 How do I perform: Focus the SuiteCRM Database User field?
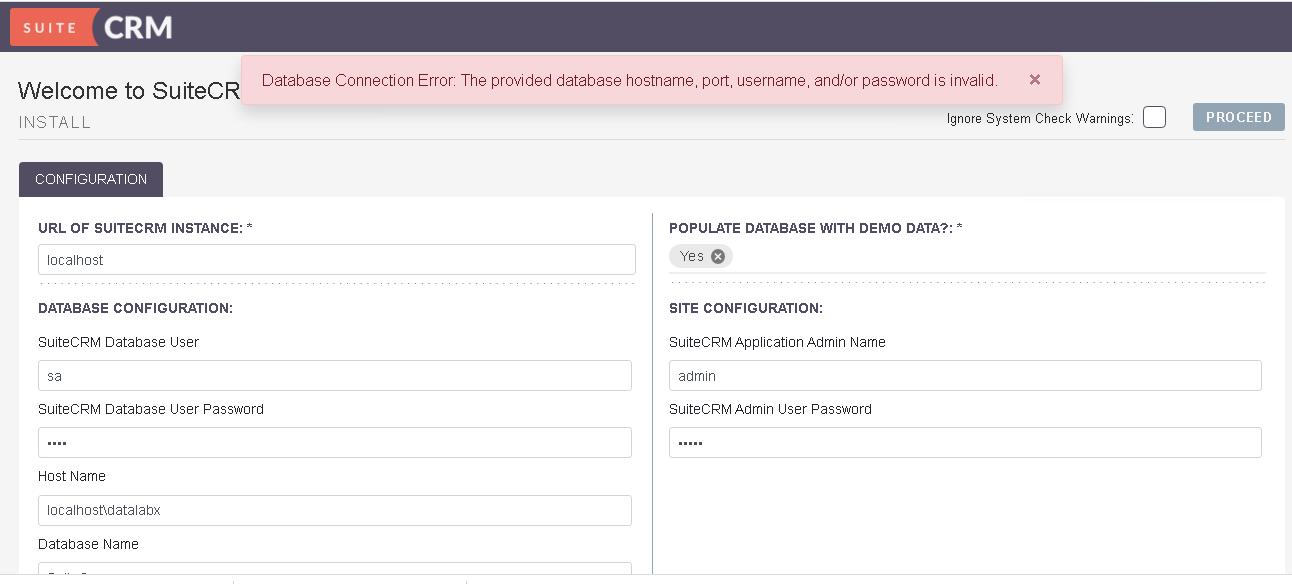click(335, 376)
